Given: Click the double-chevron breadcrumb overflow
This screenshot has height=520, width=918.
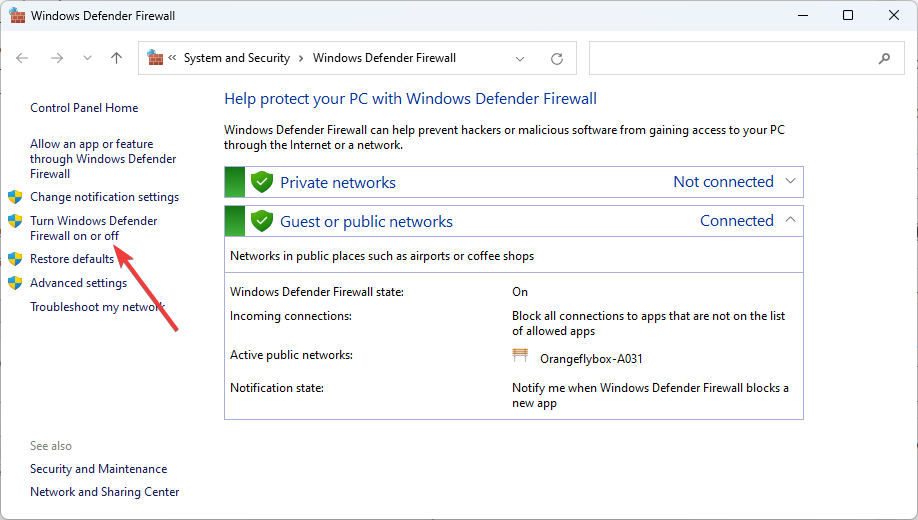Looking at the screenshot, I should click(x=172, y=57).
